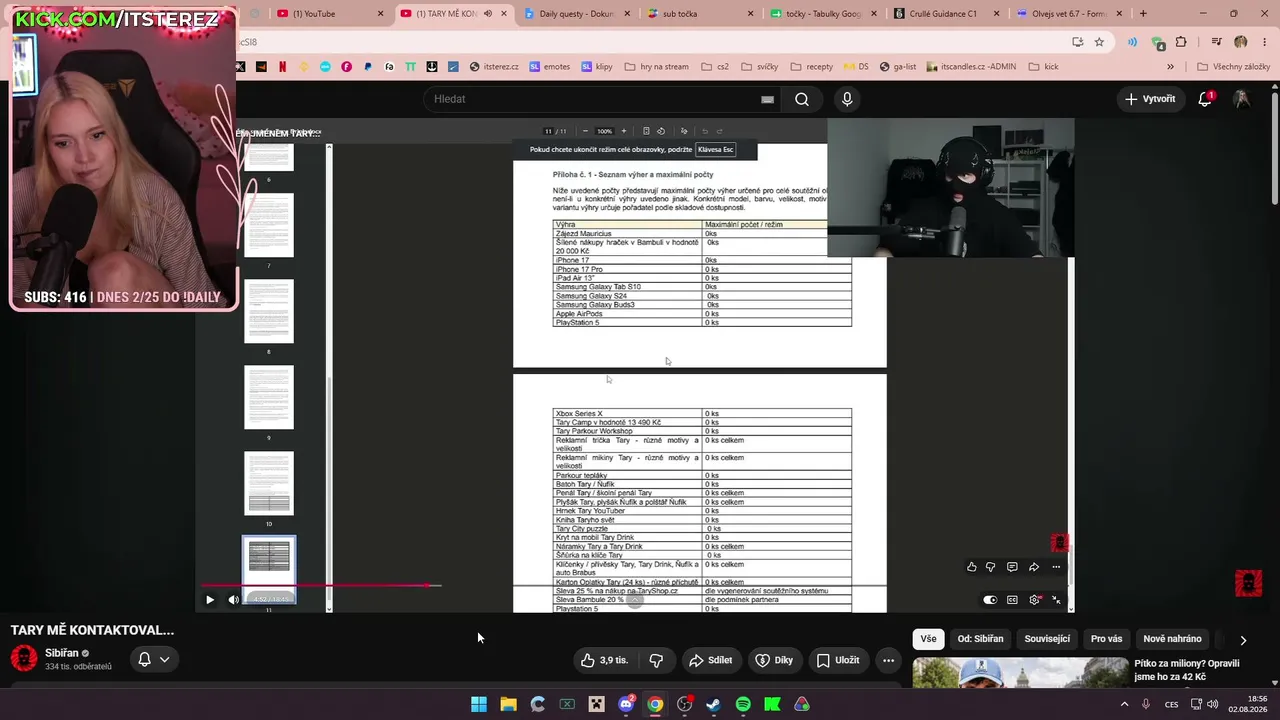Show hidden bookmarks with the double chevron
1280x720 pixels.
click(x=1171, y=67)
